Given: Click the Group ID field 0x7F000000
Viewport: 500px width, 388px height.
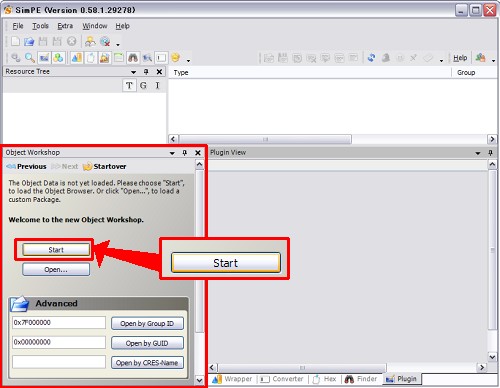Looking at the screenshot, I should pyautogui.click(x=59, y=323).
